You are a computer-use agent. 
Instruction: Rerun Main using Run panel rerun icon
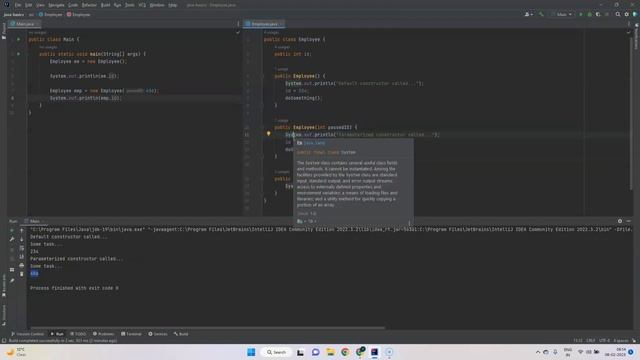(x=12, y=231)
